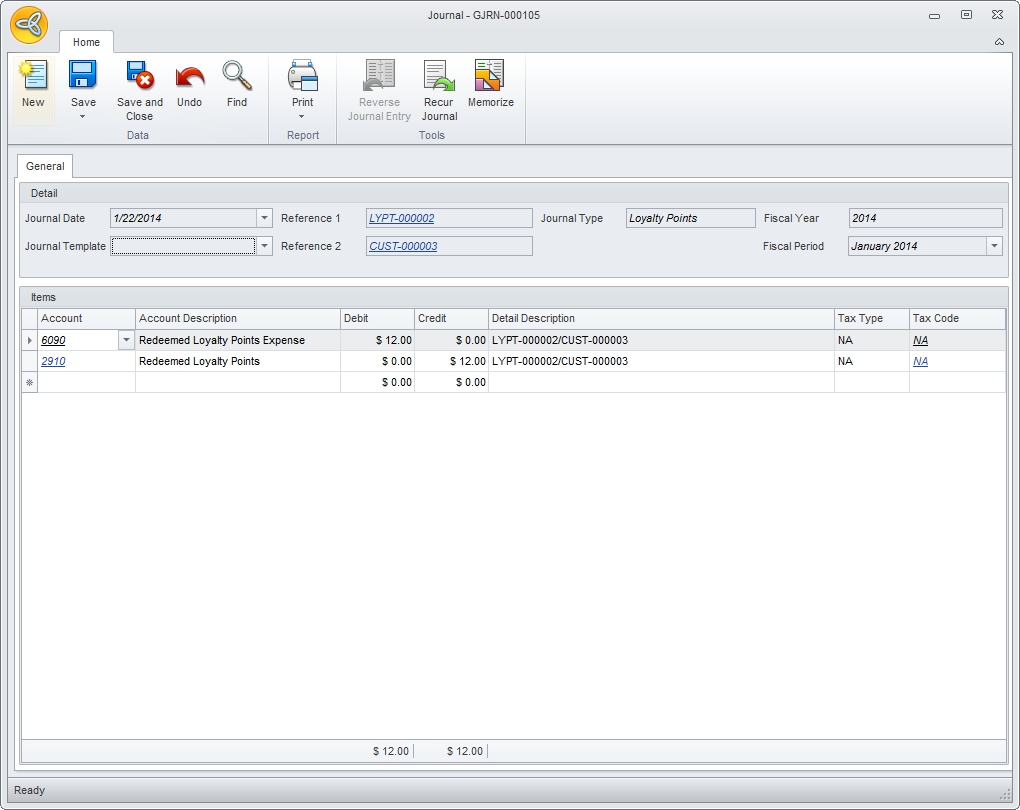The width and height of the screenshot is (1020, 810).
Task: Click the $ 12.00 debit cell for 6090
Action: (377, 340)
